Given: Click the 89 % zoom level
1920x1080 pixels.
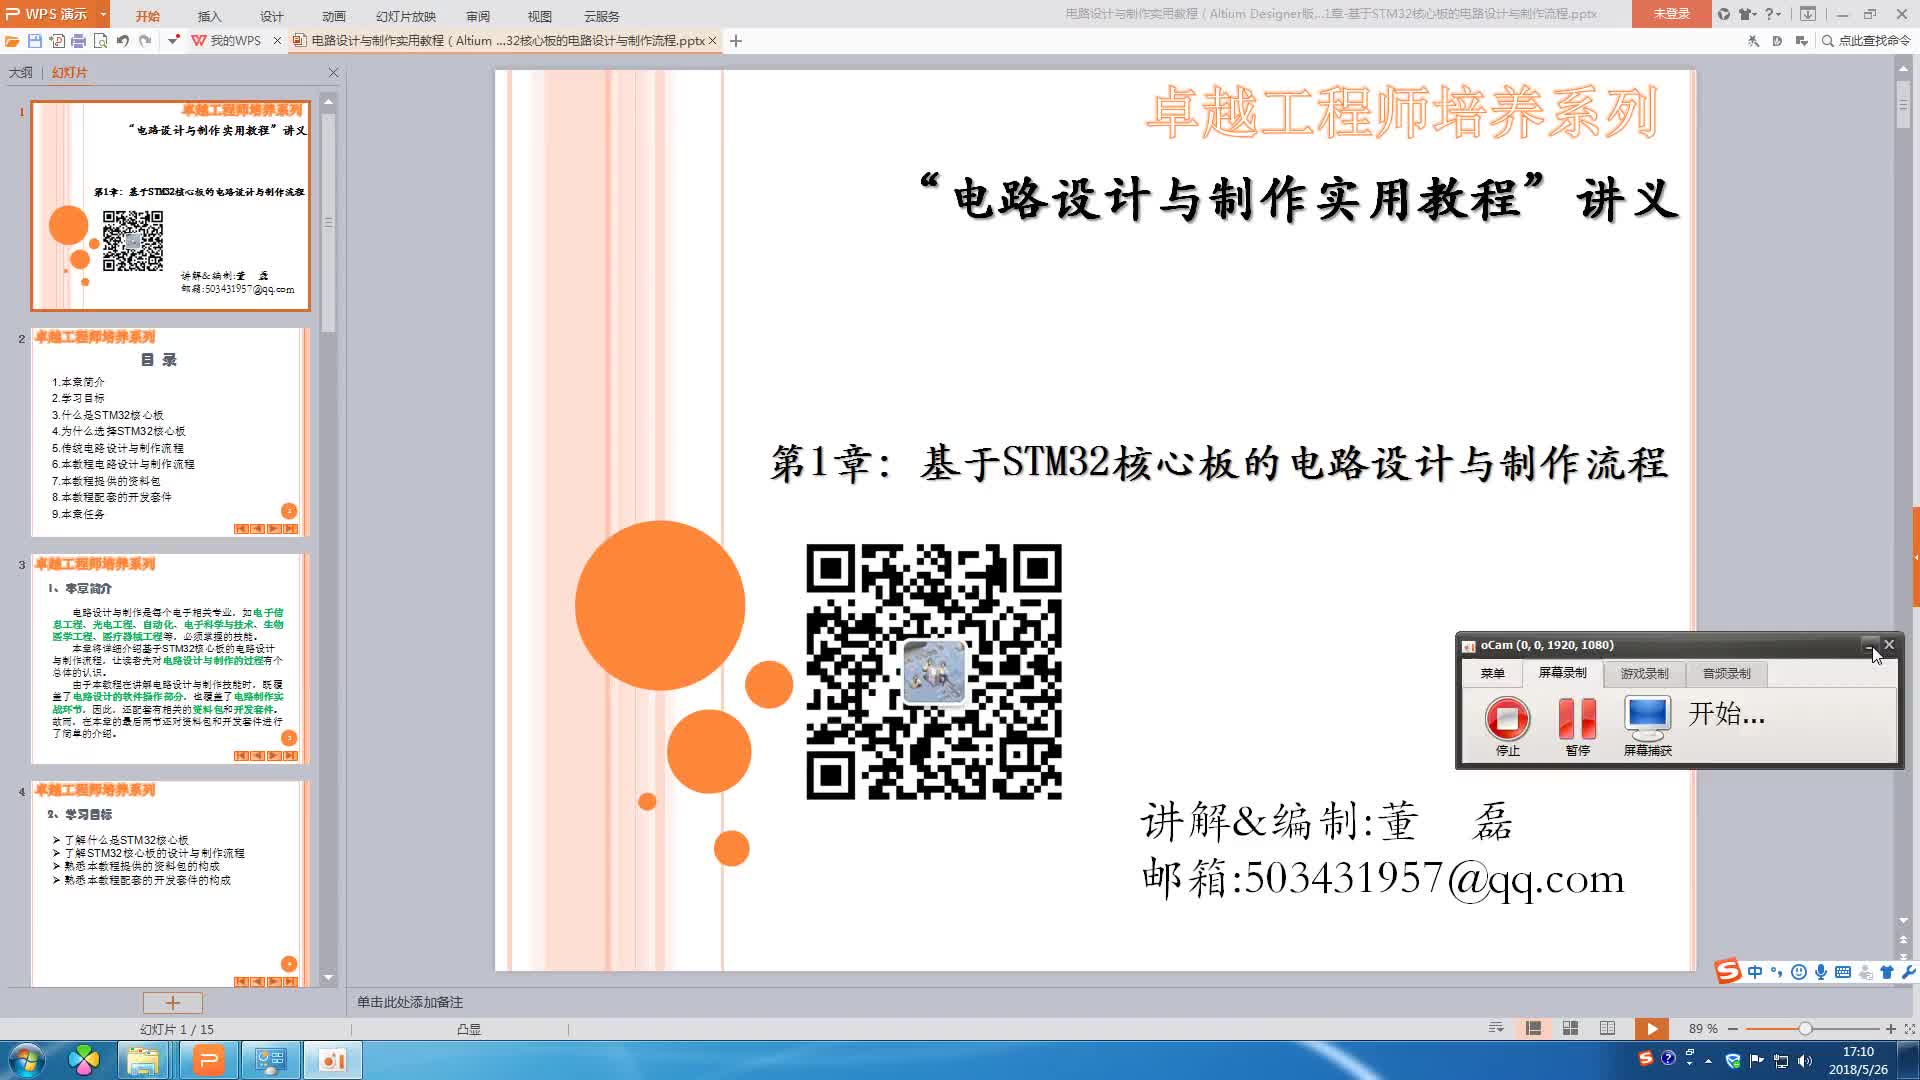Looking at the screenshot, I should tap(1703, 1029).
